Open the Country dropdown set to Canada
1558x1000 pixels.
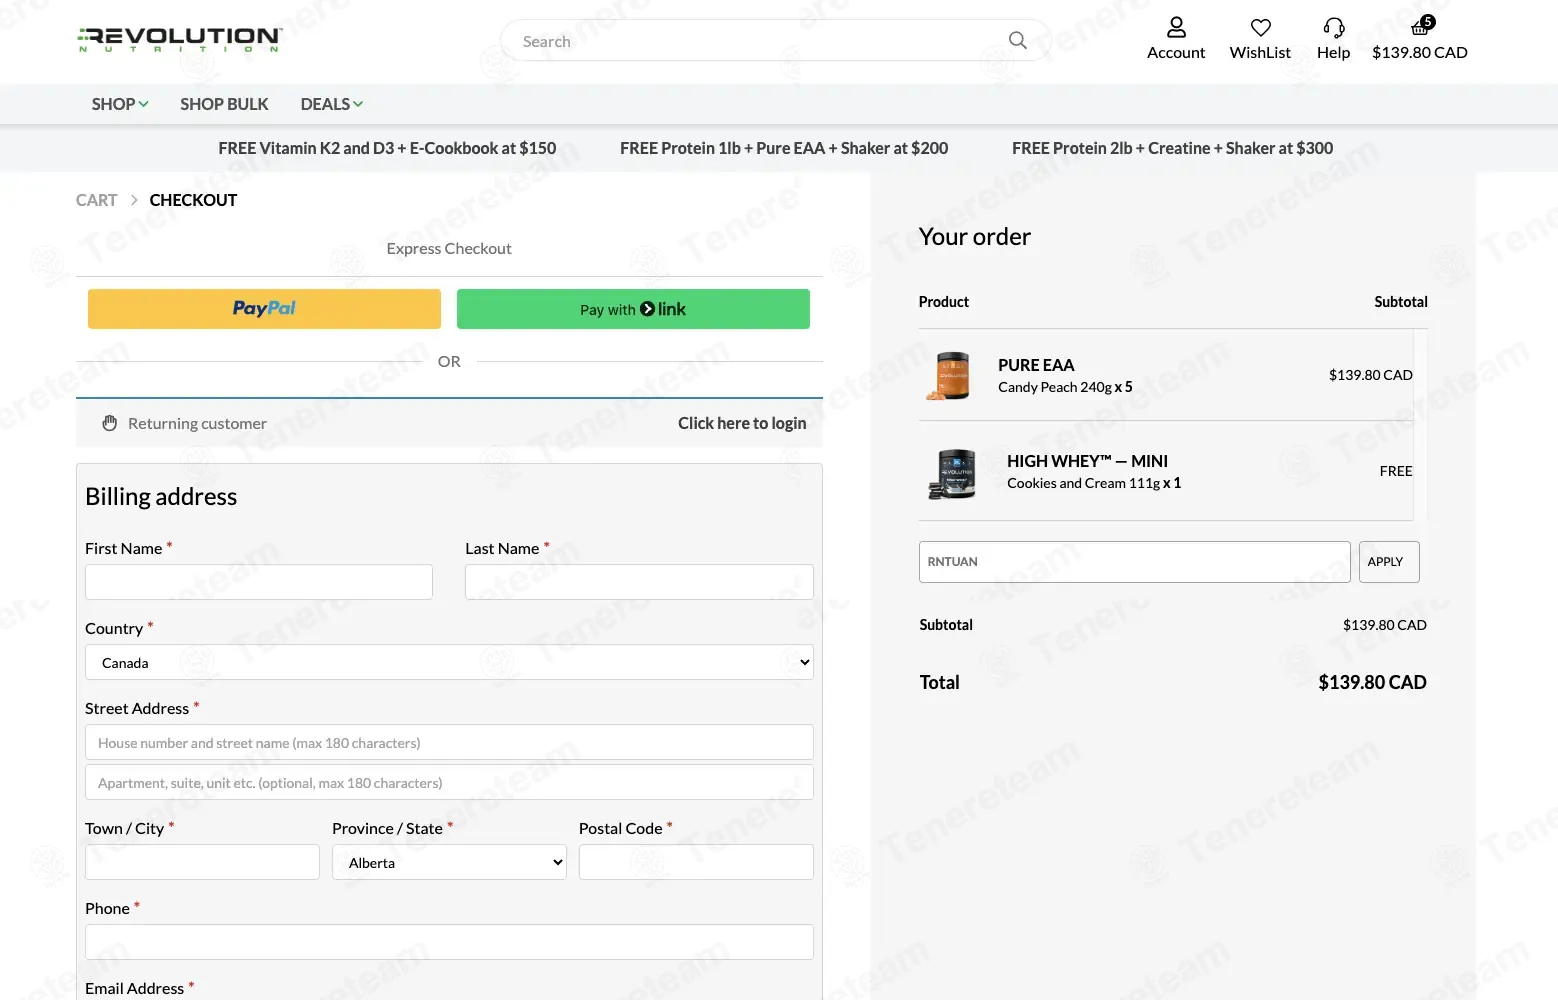click(449, 662)
